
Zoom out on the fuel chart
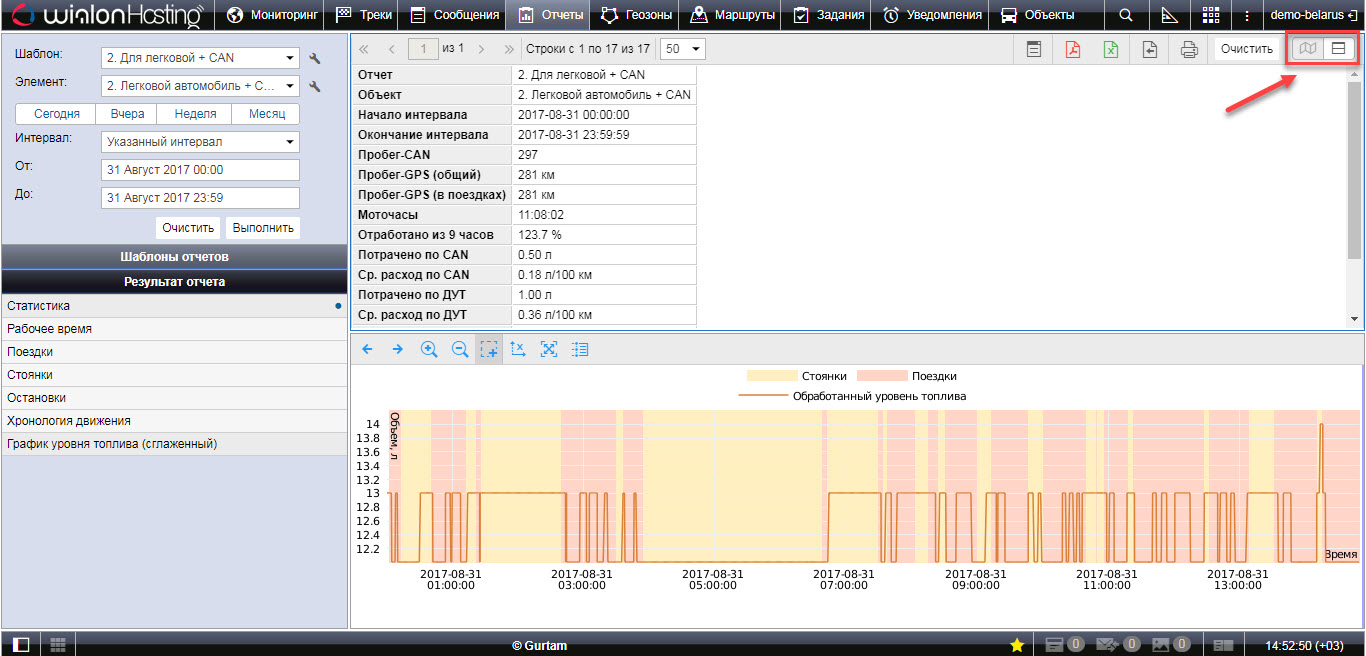point(460,349)
